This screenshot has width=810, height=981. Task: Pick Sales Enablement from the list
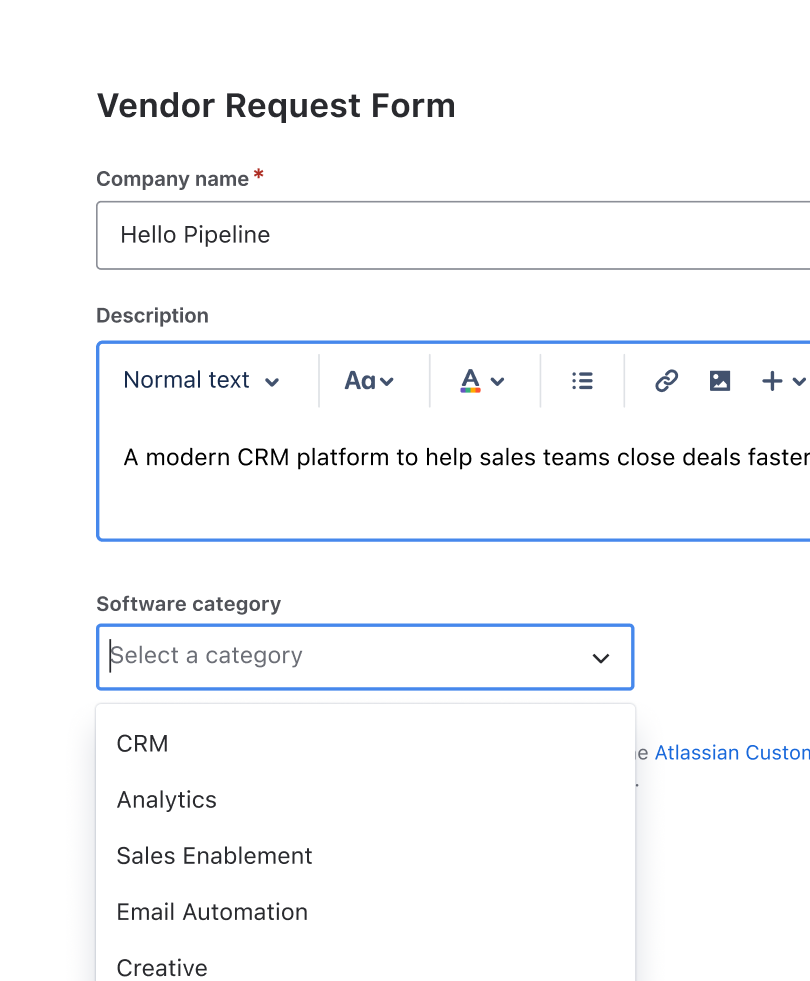tap(215, 856)
